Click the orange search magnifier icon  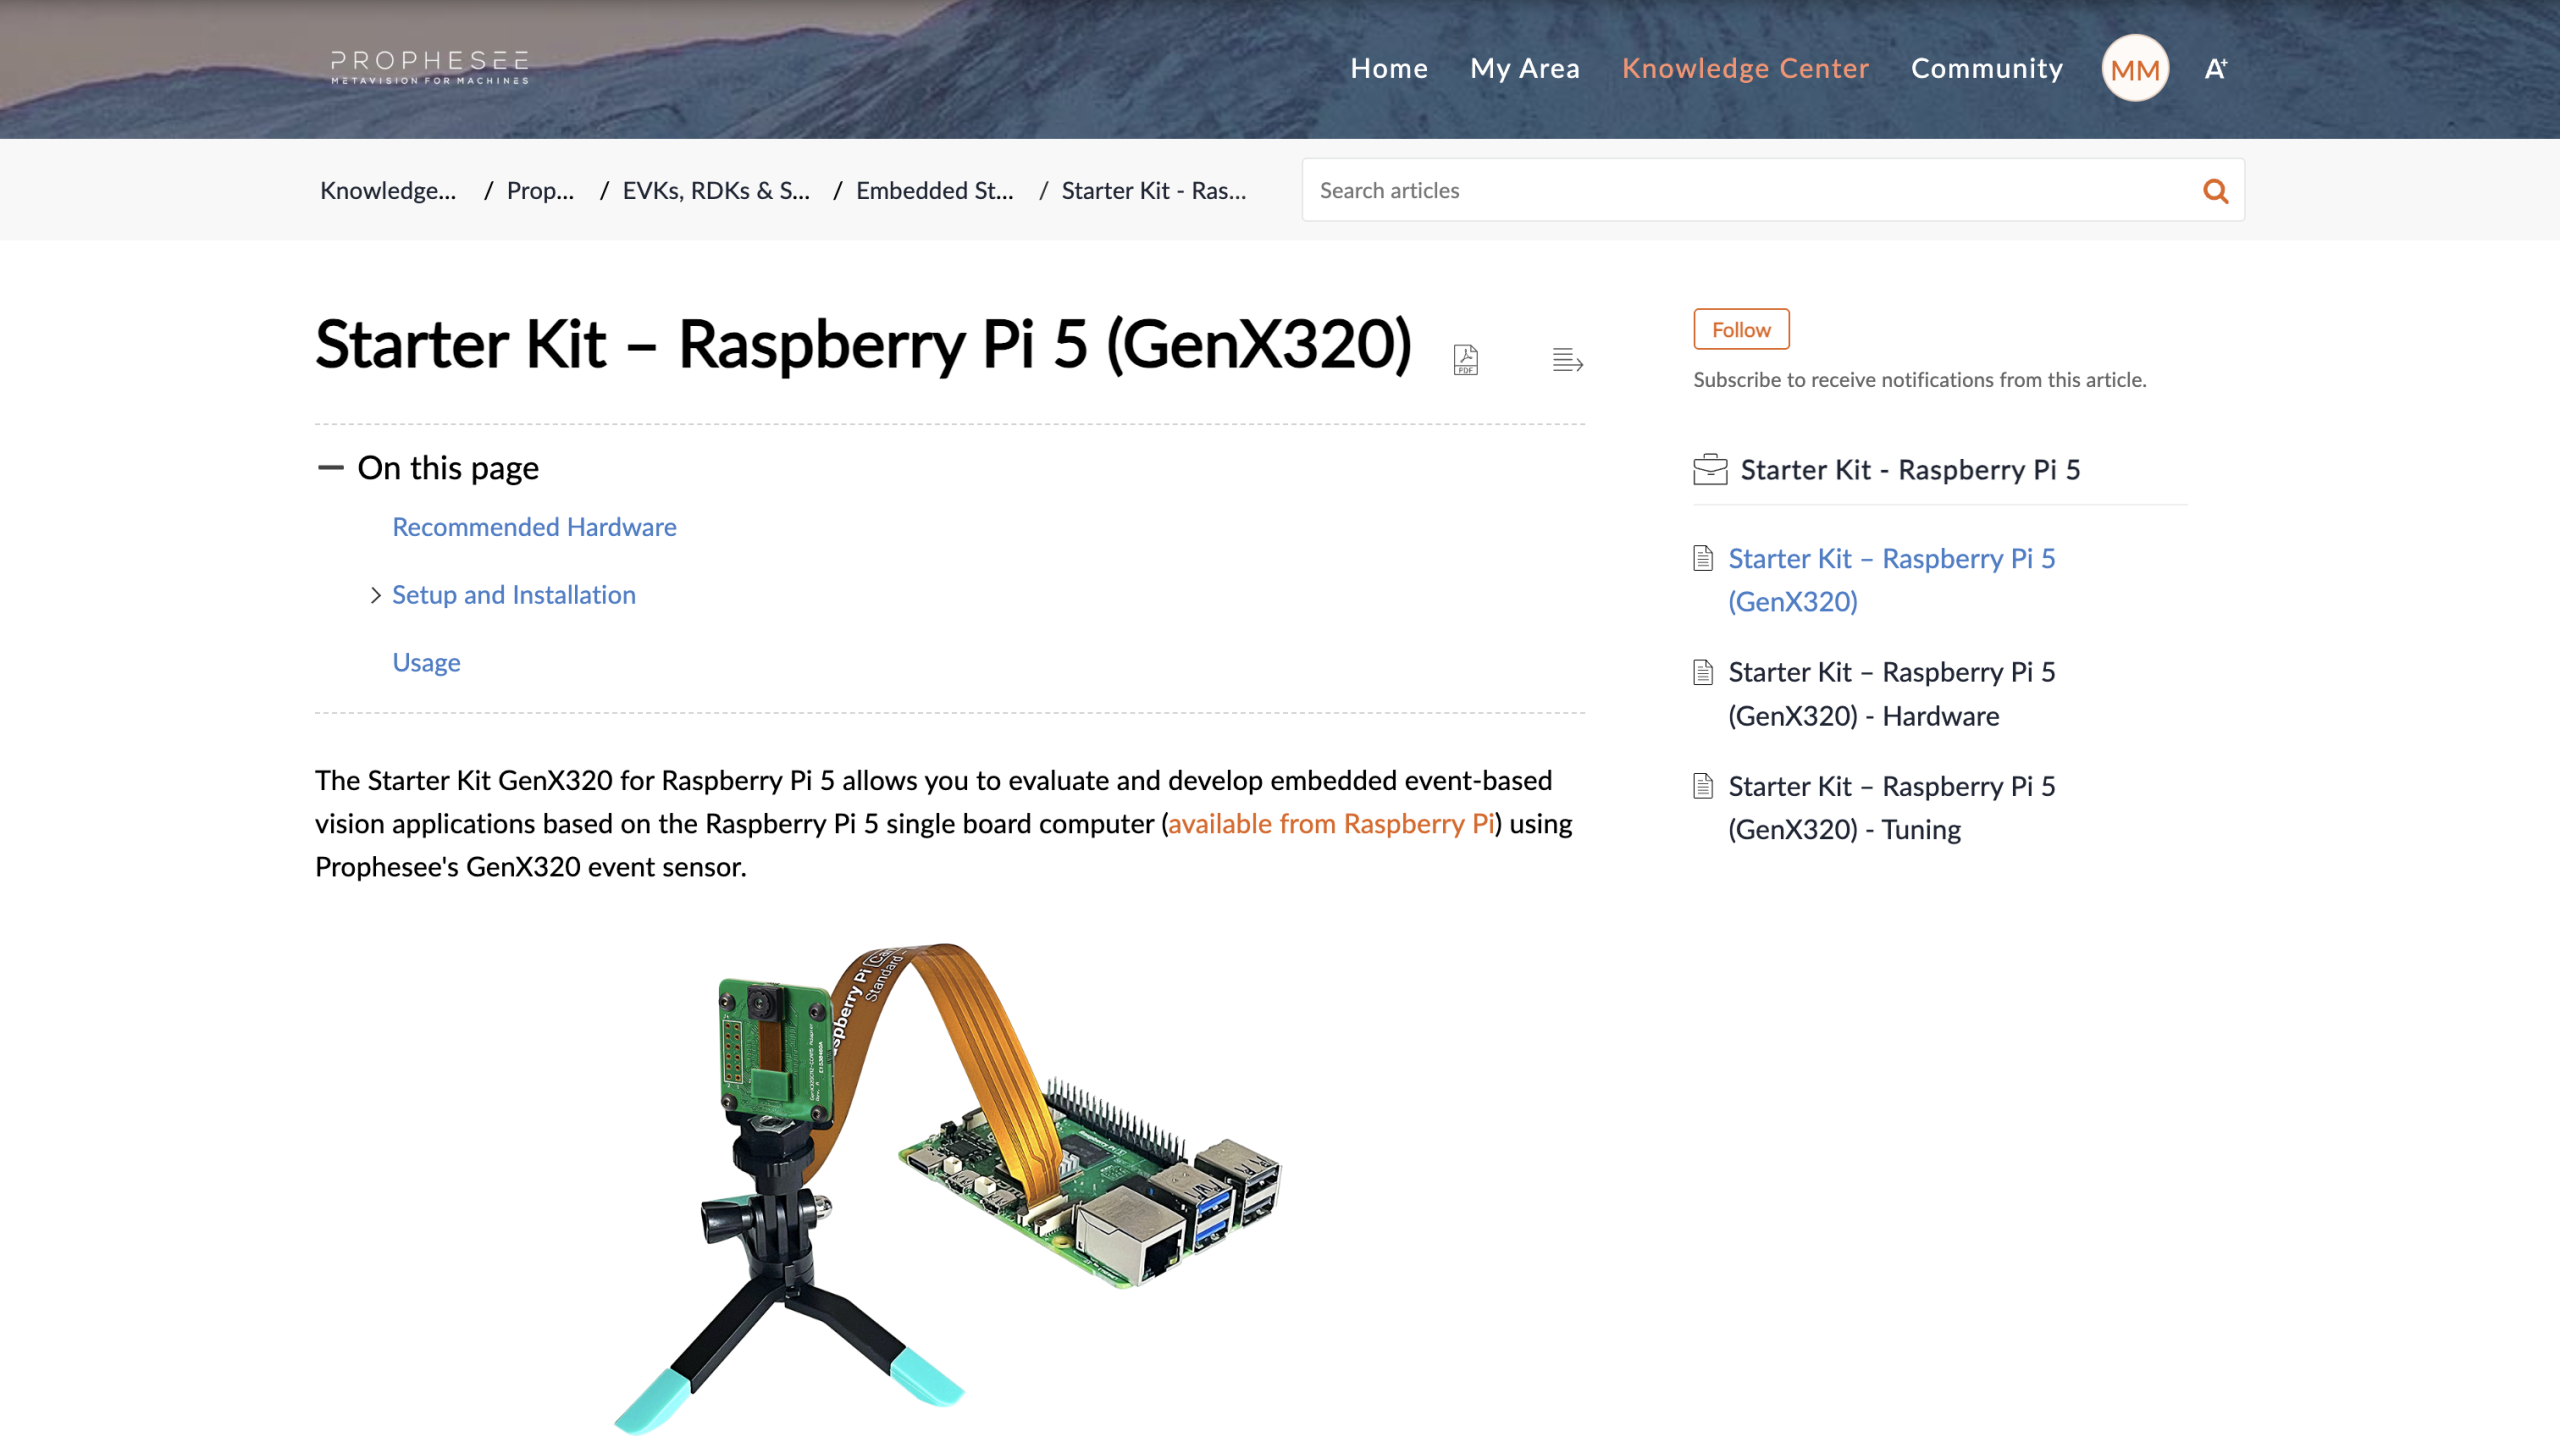pyautogui.click(x=2215, y=191)
